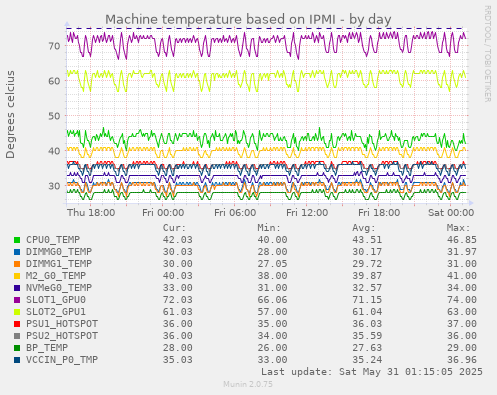Click SLOT2_GPU1 max value 63.00
497x395 pixels.
[462, 312]
